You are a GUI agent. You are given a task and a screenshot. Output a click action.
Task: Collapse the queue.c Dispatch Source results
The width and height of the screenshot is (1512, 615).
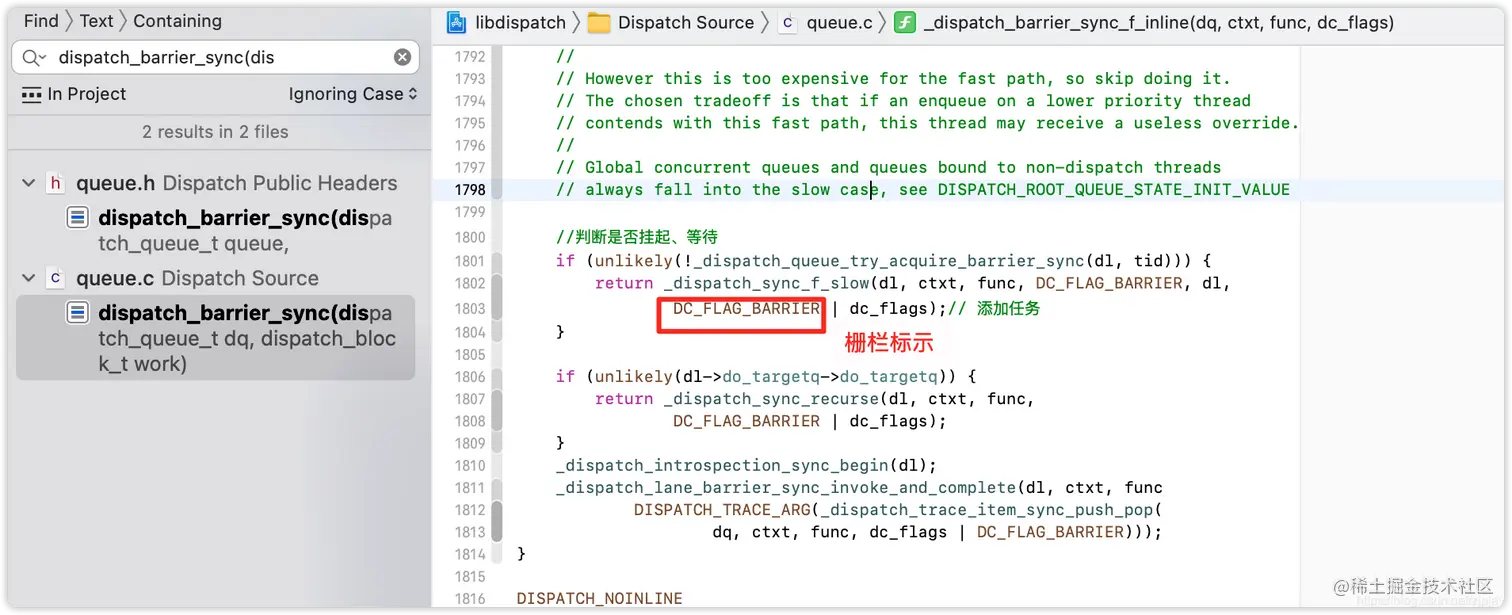[x=27, y=278]
